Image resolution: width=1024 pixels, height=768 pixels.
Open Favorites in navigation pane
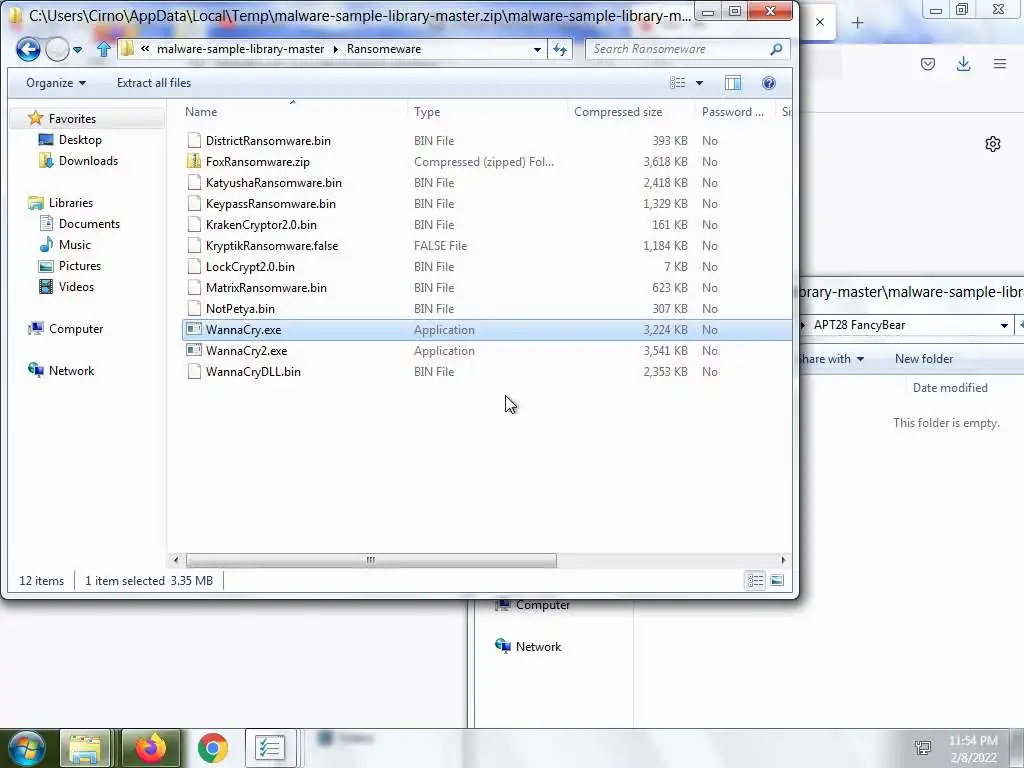[72, 119]
